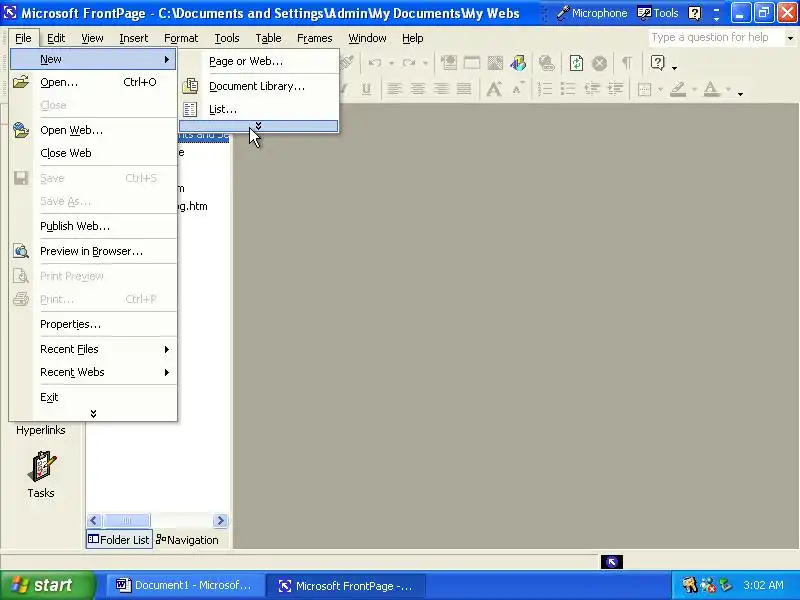This screenshot has height=600, width=800.
Task: Select Publish Web in the File menu
Action: [x=93, y=226]
